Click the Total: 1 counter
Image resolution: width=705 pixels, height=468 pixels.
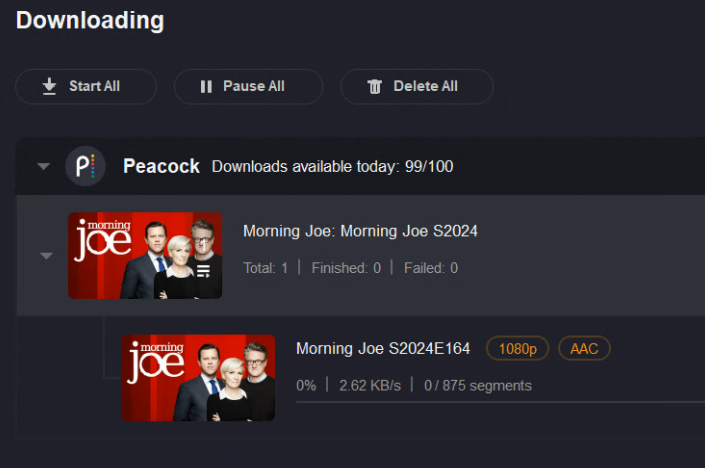point(266,268)
